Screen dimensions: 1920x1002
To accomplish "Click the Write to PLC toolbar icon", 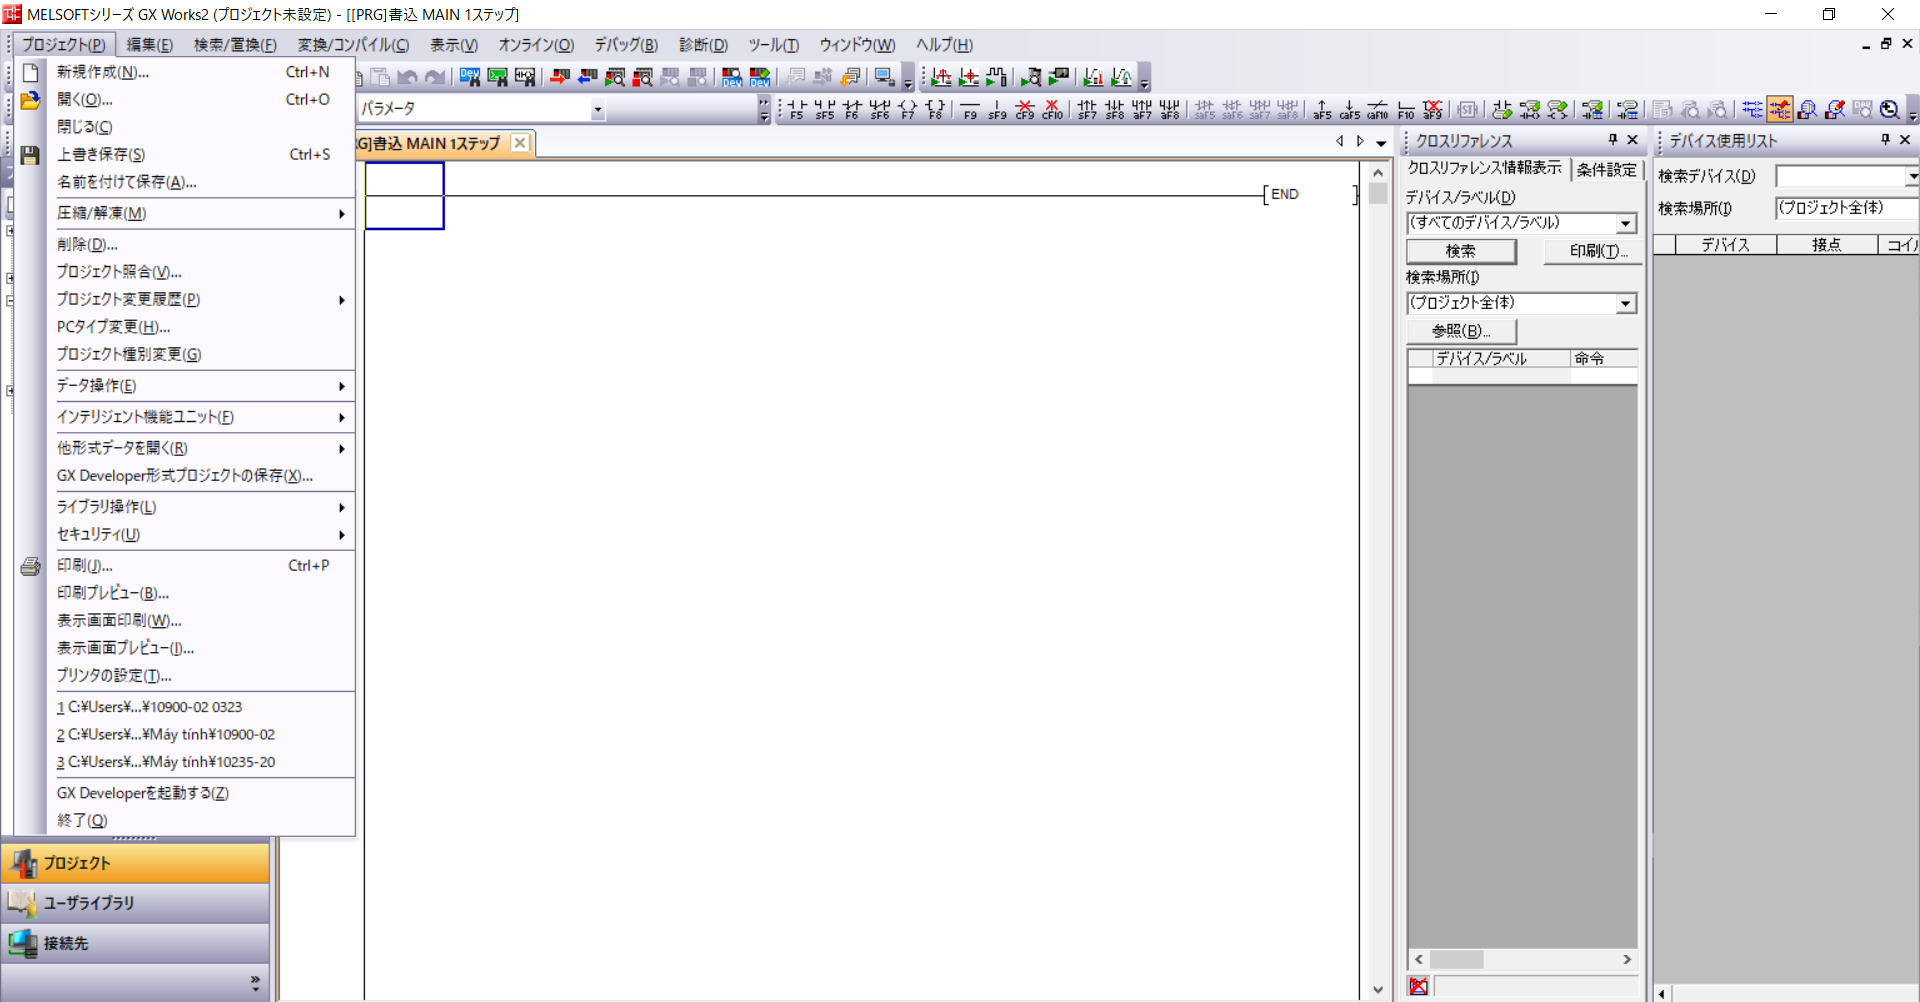I will click(559, 77).
